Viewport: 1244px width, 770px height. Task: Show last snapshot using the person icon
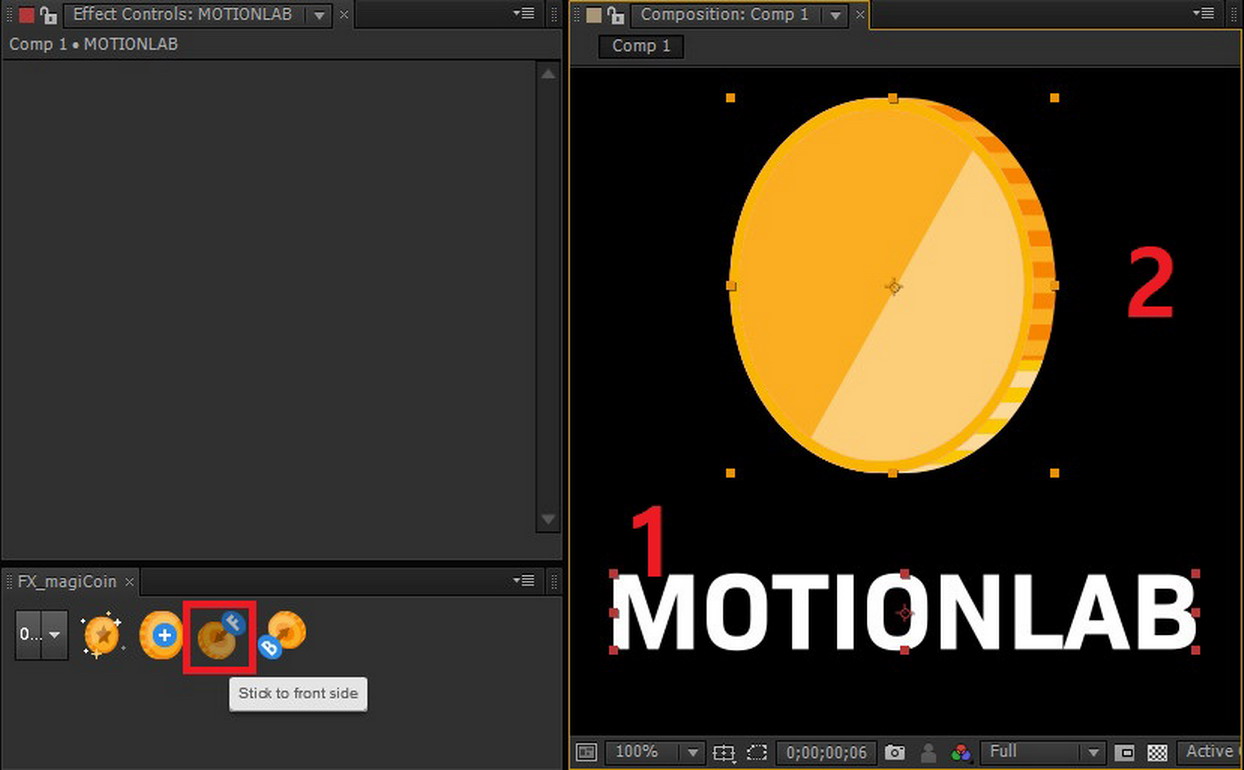tap(928, 752)
